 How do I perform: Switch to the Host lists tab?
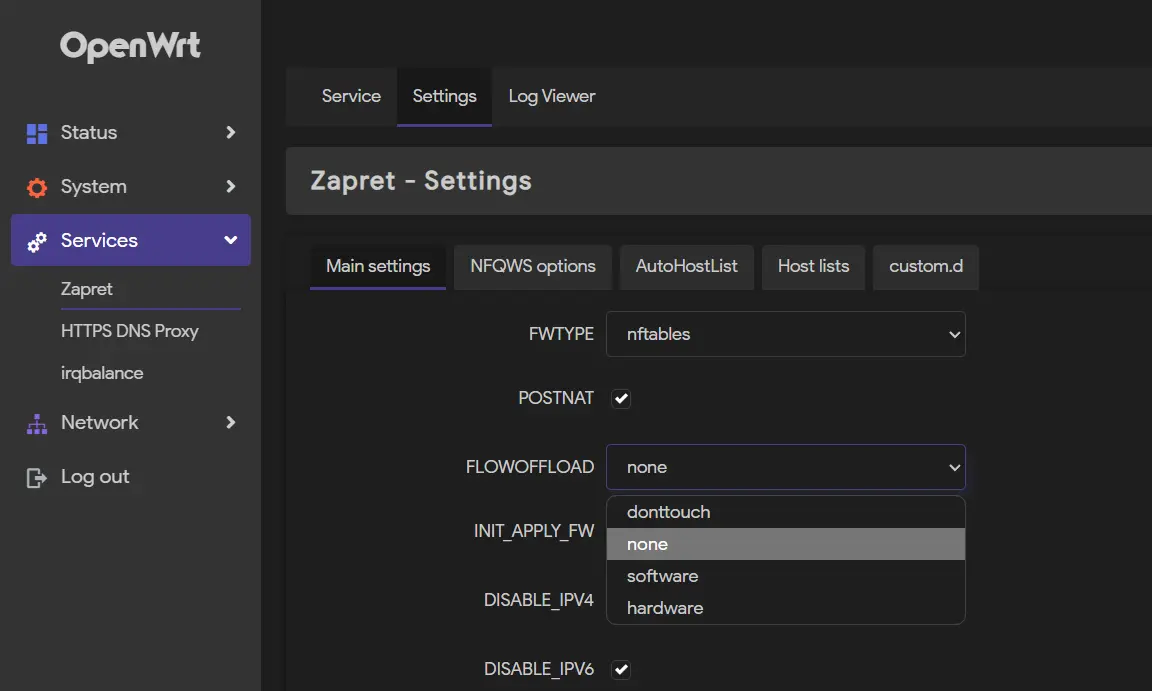click(x=813, y=267)
